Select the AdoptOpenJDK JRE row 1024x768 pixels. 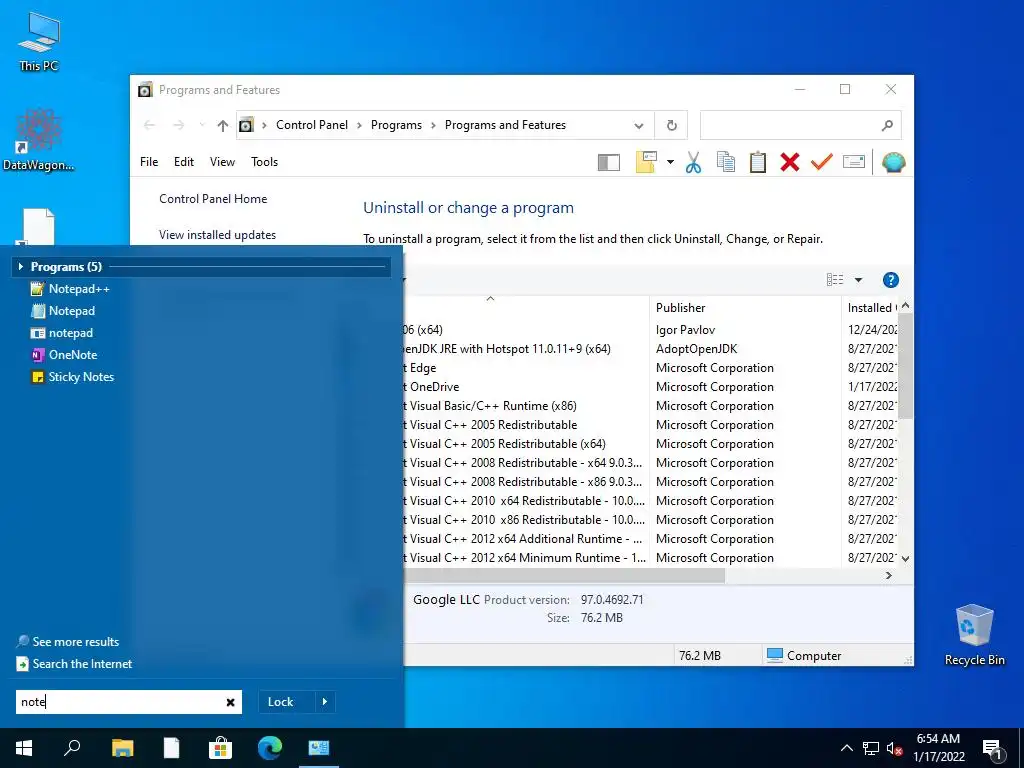click(x=650, y=349)
